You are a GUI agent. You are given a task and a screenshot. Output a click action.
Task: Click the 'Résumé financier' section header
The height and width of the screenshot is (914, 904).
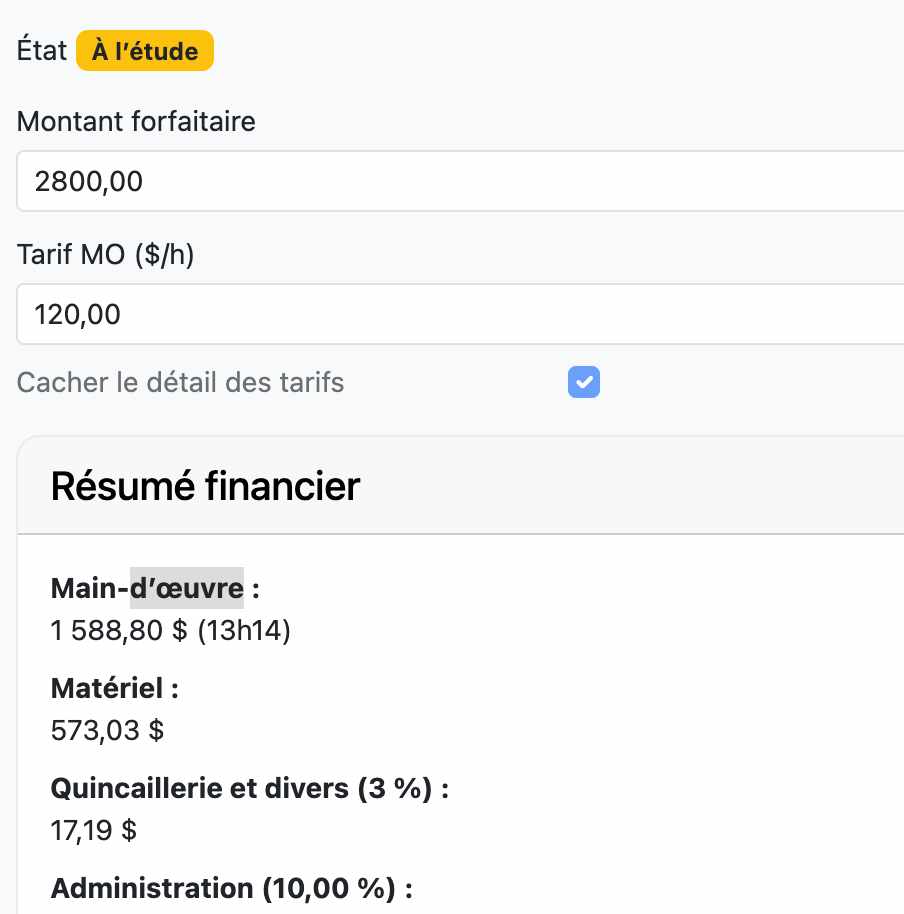[x=204, y=486]
